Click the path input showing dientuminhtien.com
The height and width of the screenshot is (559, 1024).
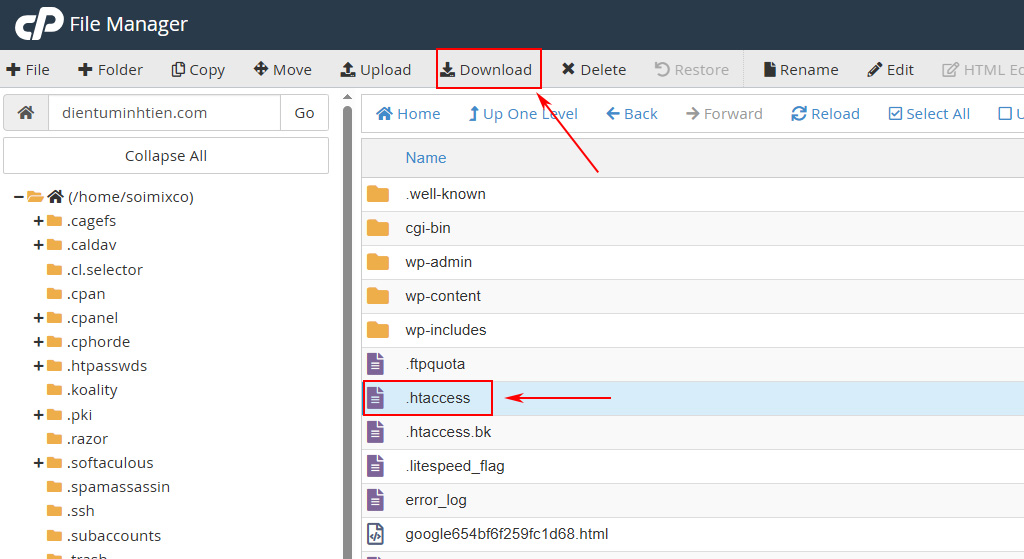click(x=165, y=113)
